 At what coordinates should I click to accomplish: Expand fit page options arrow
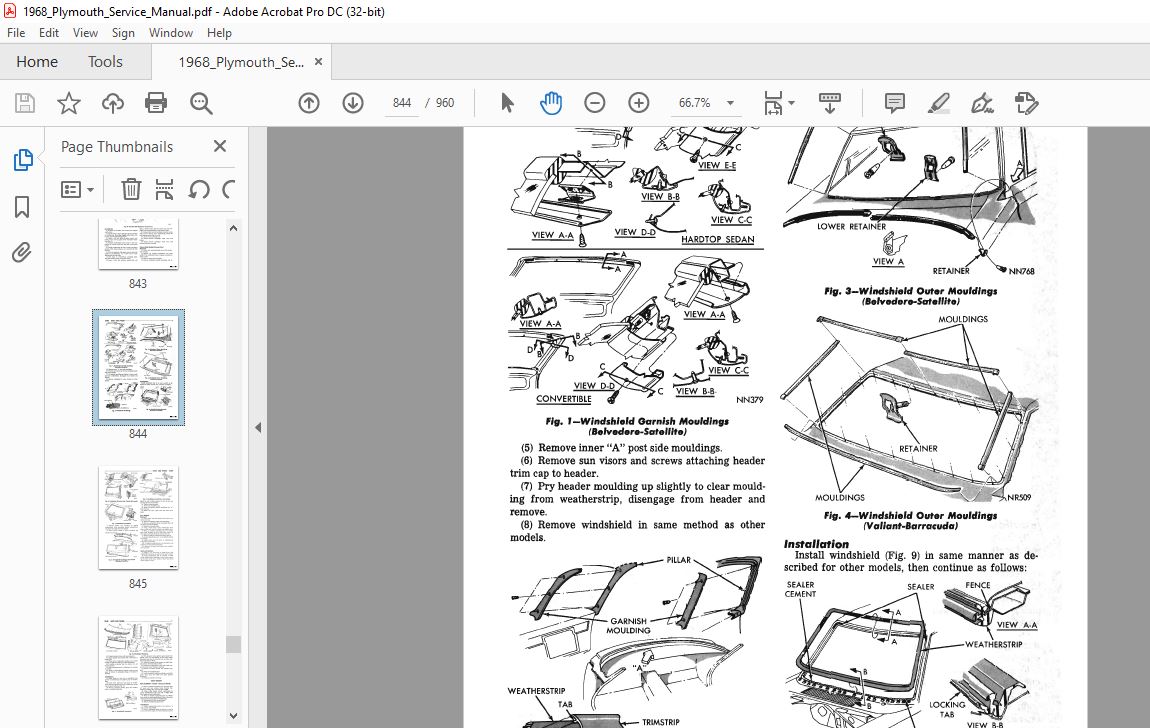(791, 103)
